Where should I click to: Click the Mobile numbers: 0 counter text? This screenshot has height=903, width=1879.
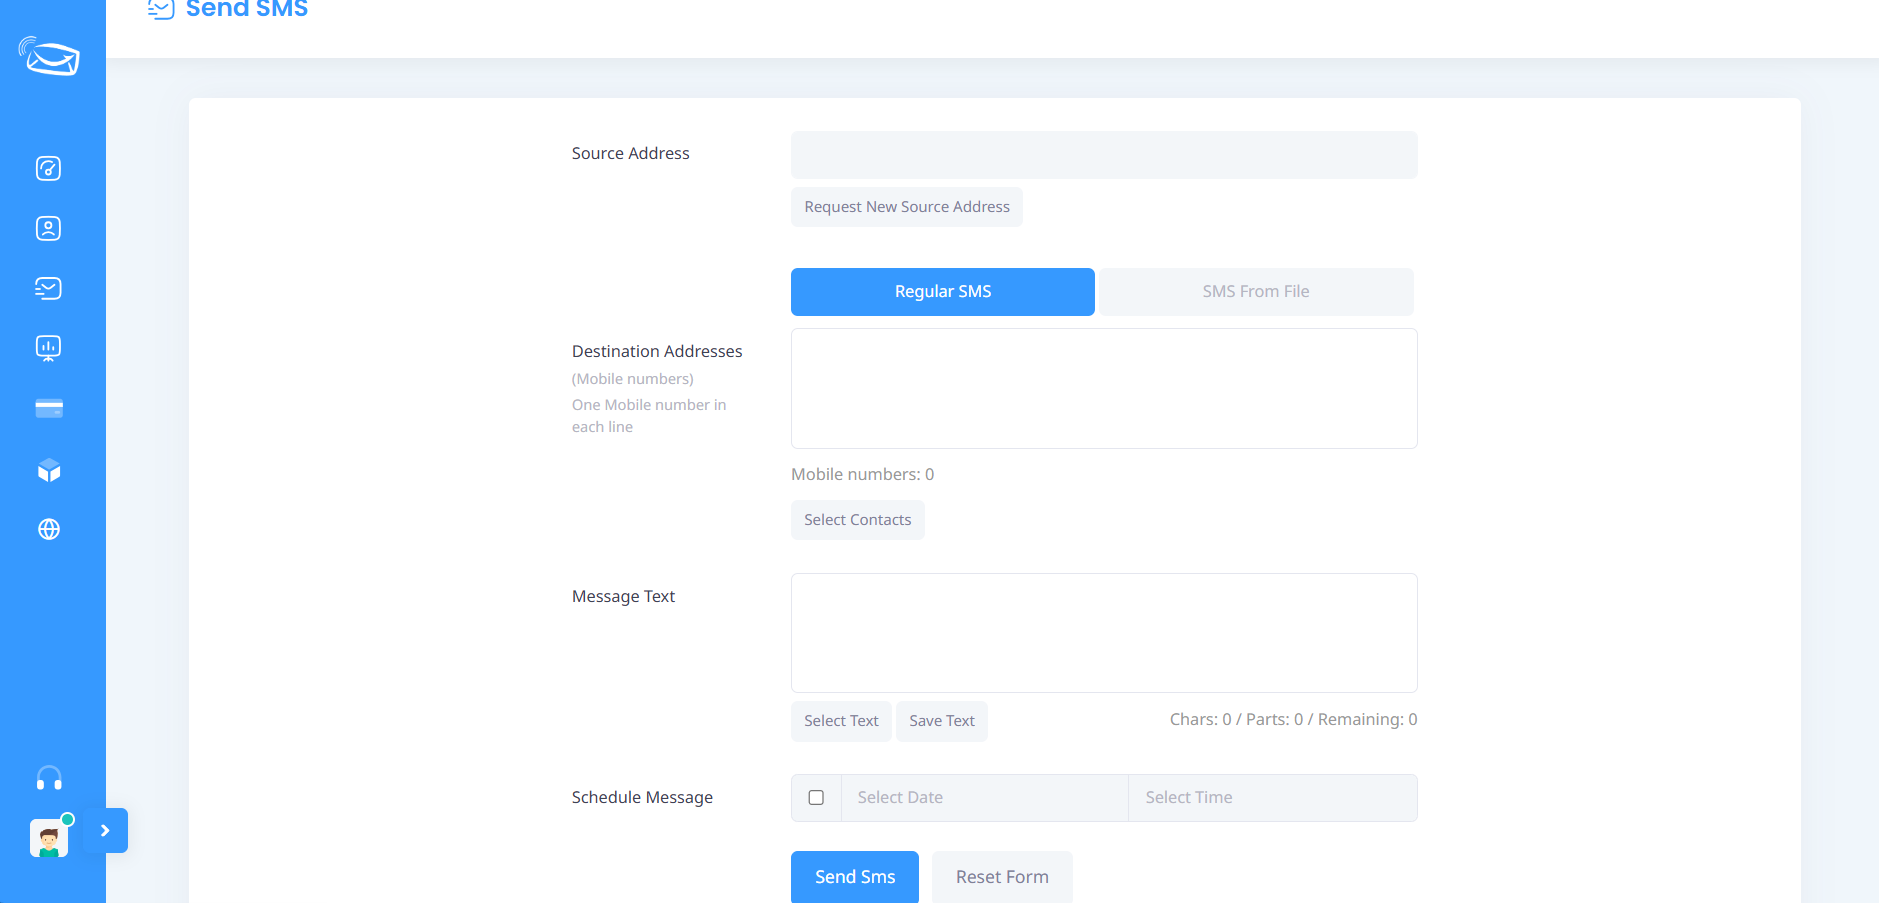863,474
